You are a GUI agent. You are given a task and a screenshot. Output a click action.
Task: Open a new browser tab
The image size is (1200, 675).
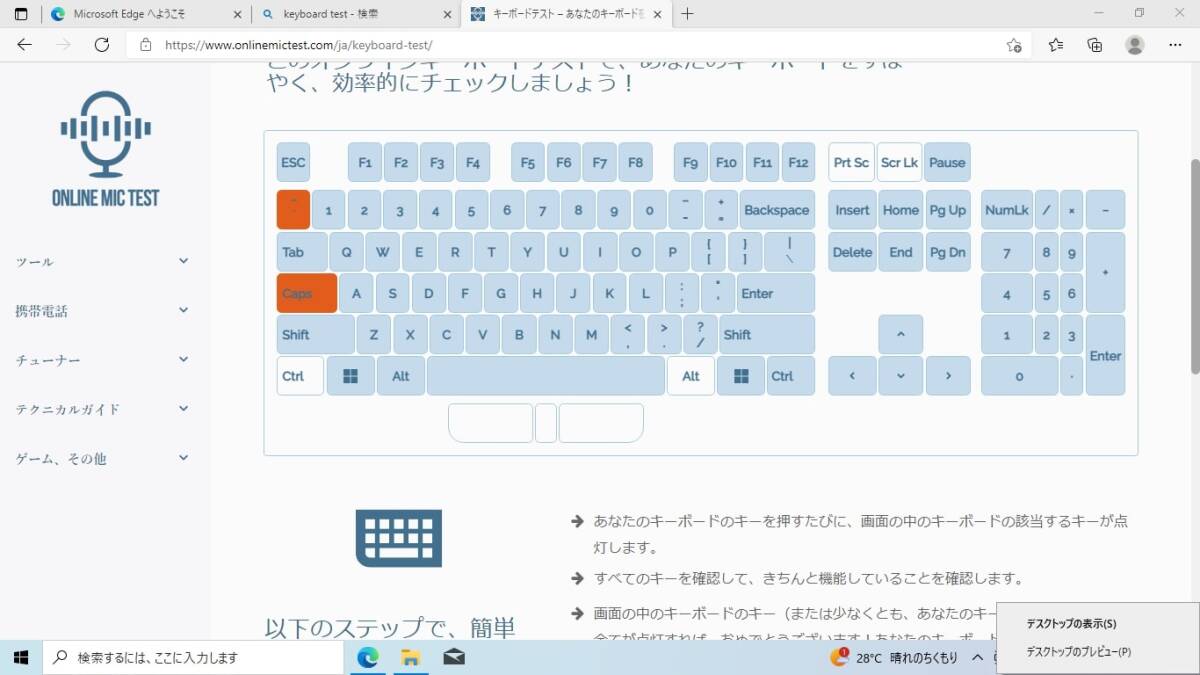coord(687,14)
